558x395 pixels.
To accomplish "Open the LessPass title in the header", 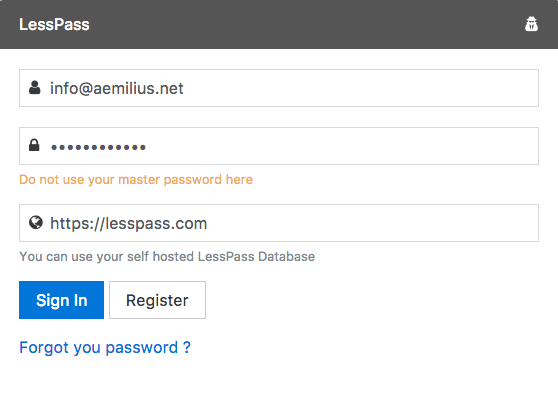I will coord(54,25).
